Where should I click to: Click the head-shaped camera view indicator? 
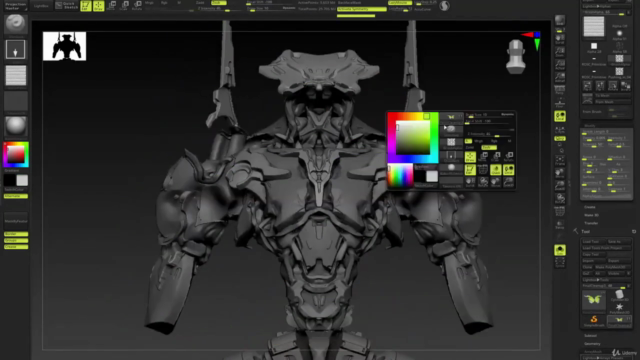point(516,57)
